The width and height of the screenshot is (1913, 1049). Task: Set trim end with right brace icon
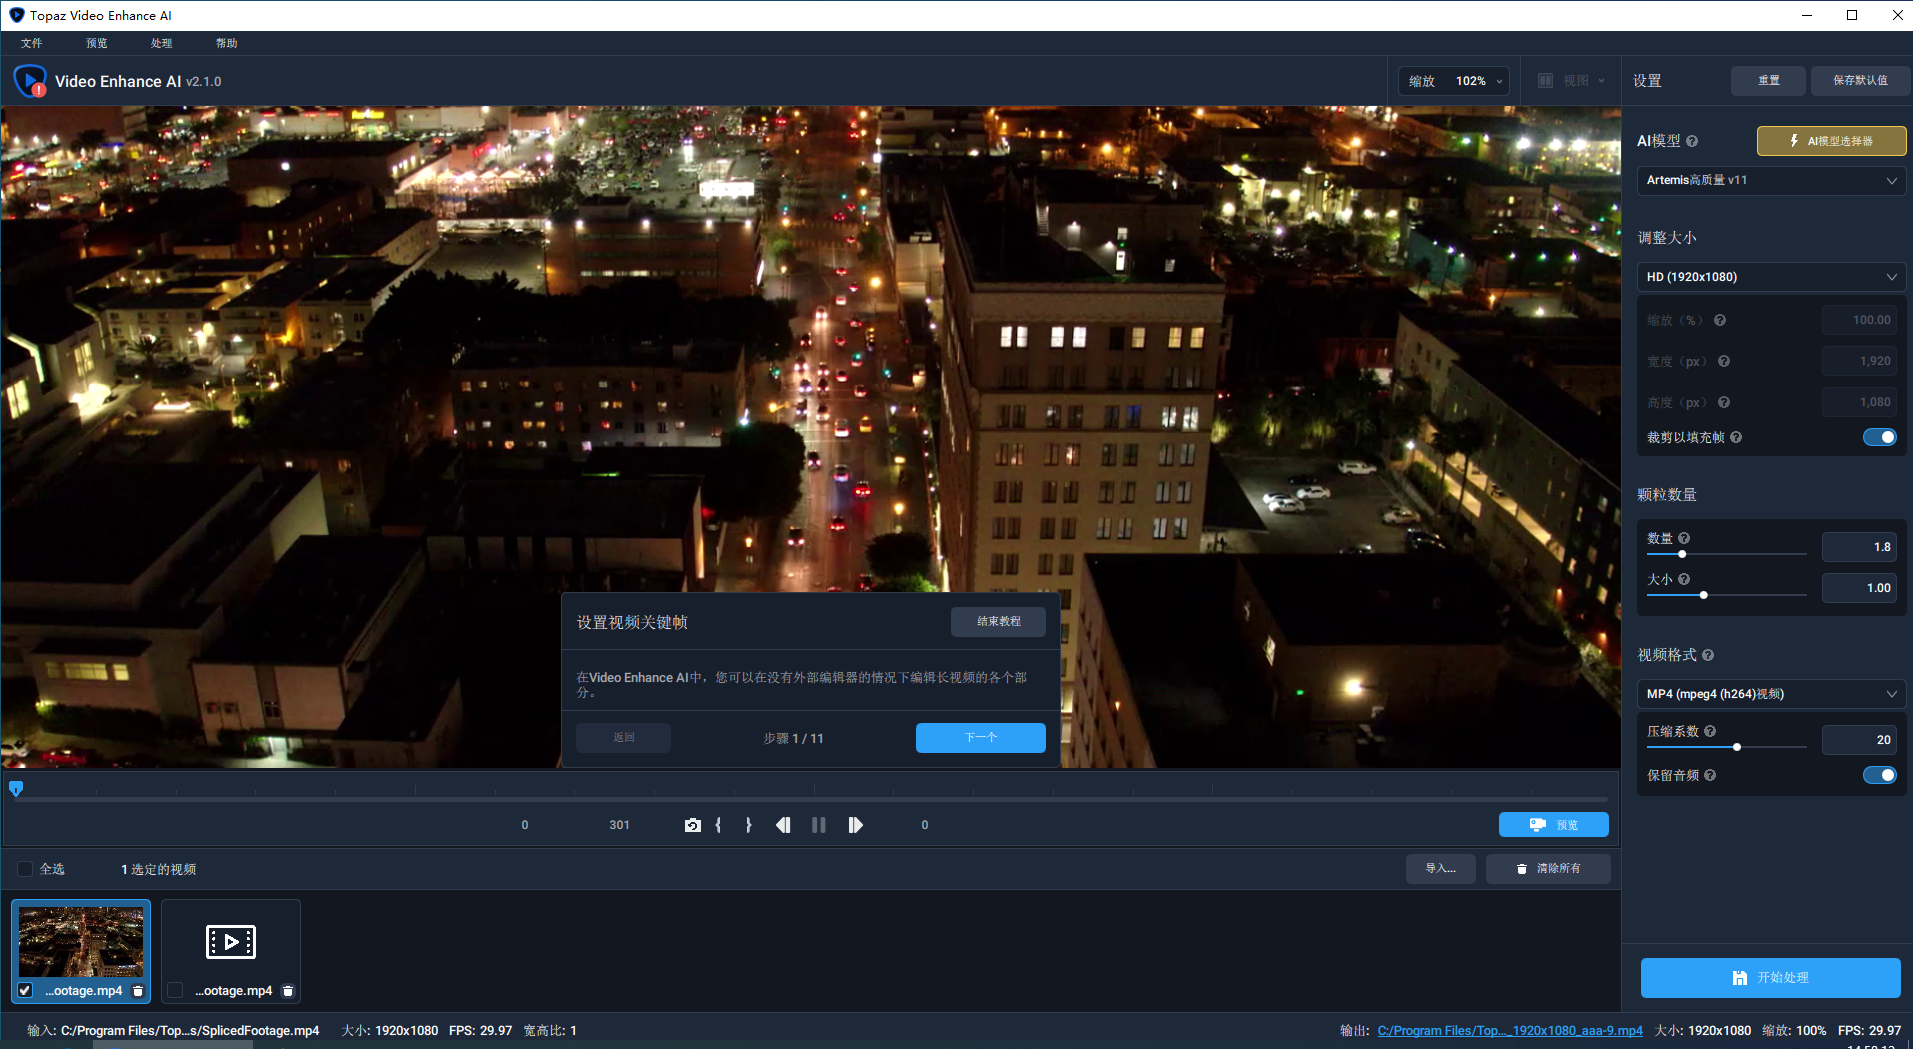(x=748, y=825)
